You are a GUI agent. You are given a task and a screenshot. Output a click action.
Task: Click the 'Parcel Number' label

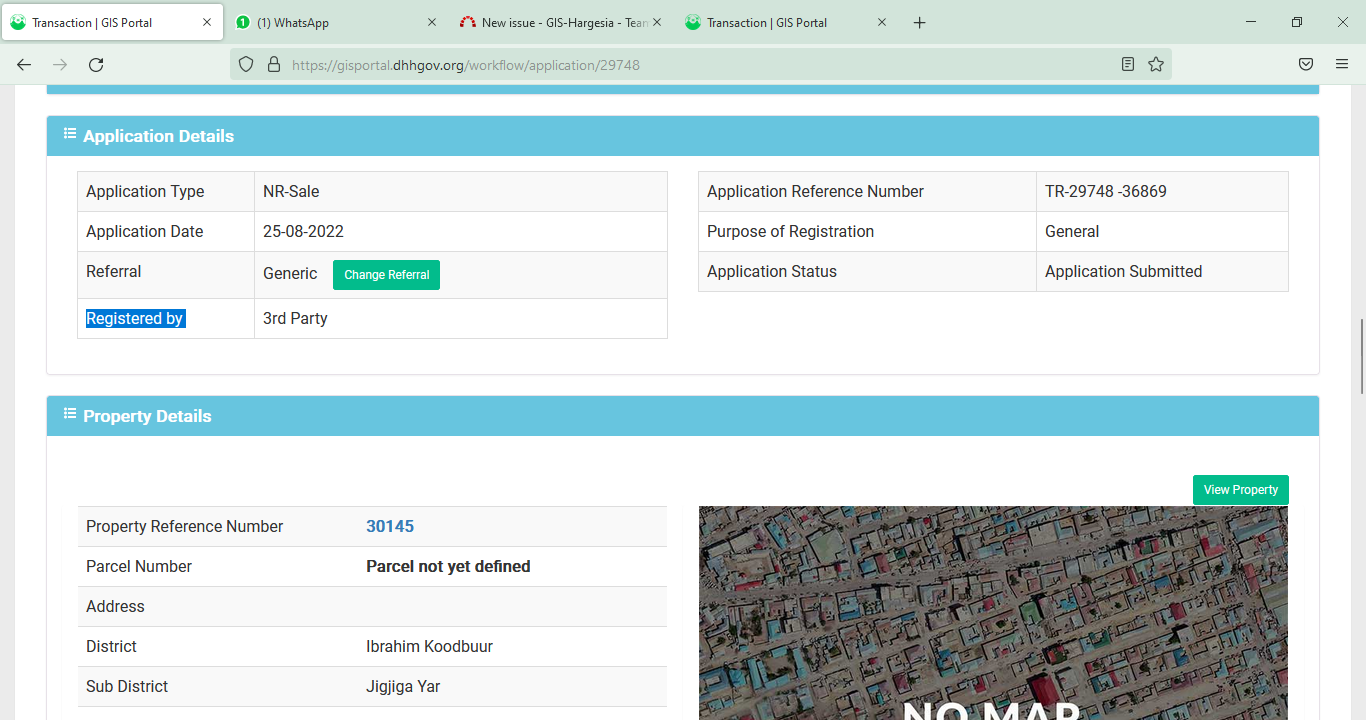click(x=138, y=566)
